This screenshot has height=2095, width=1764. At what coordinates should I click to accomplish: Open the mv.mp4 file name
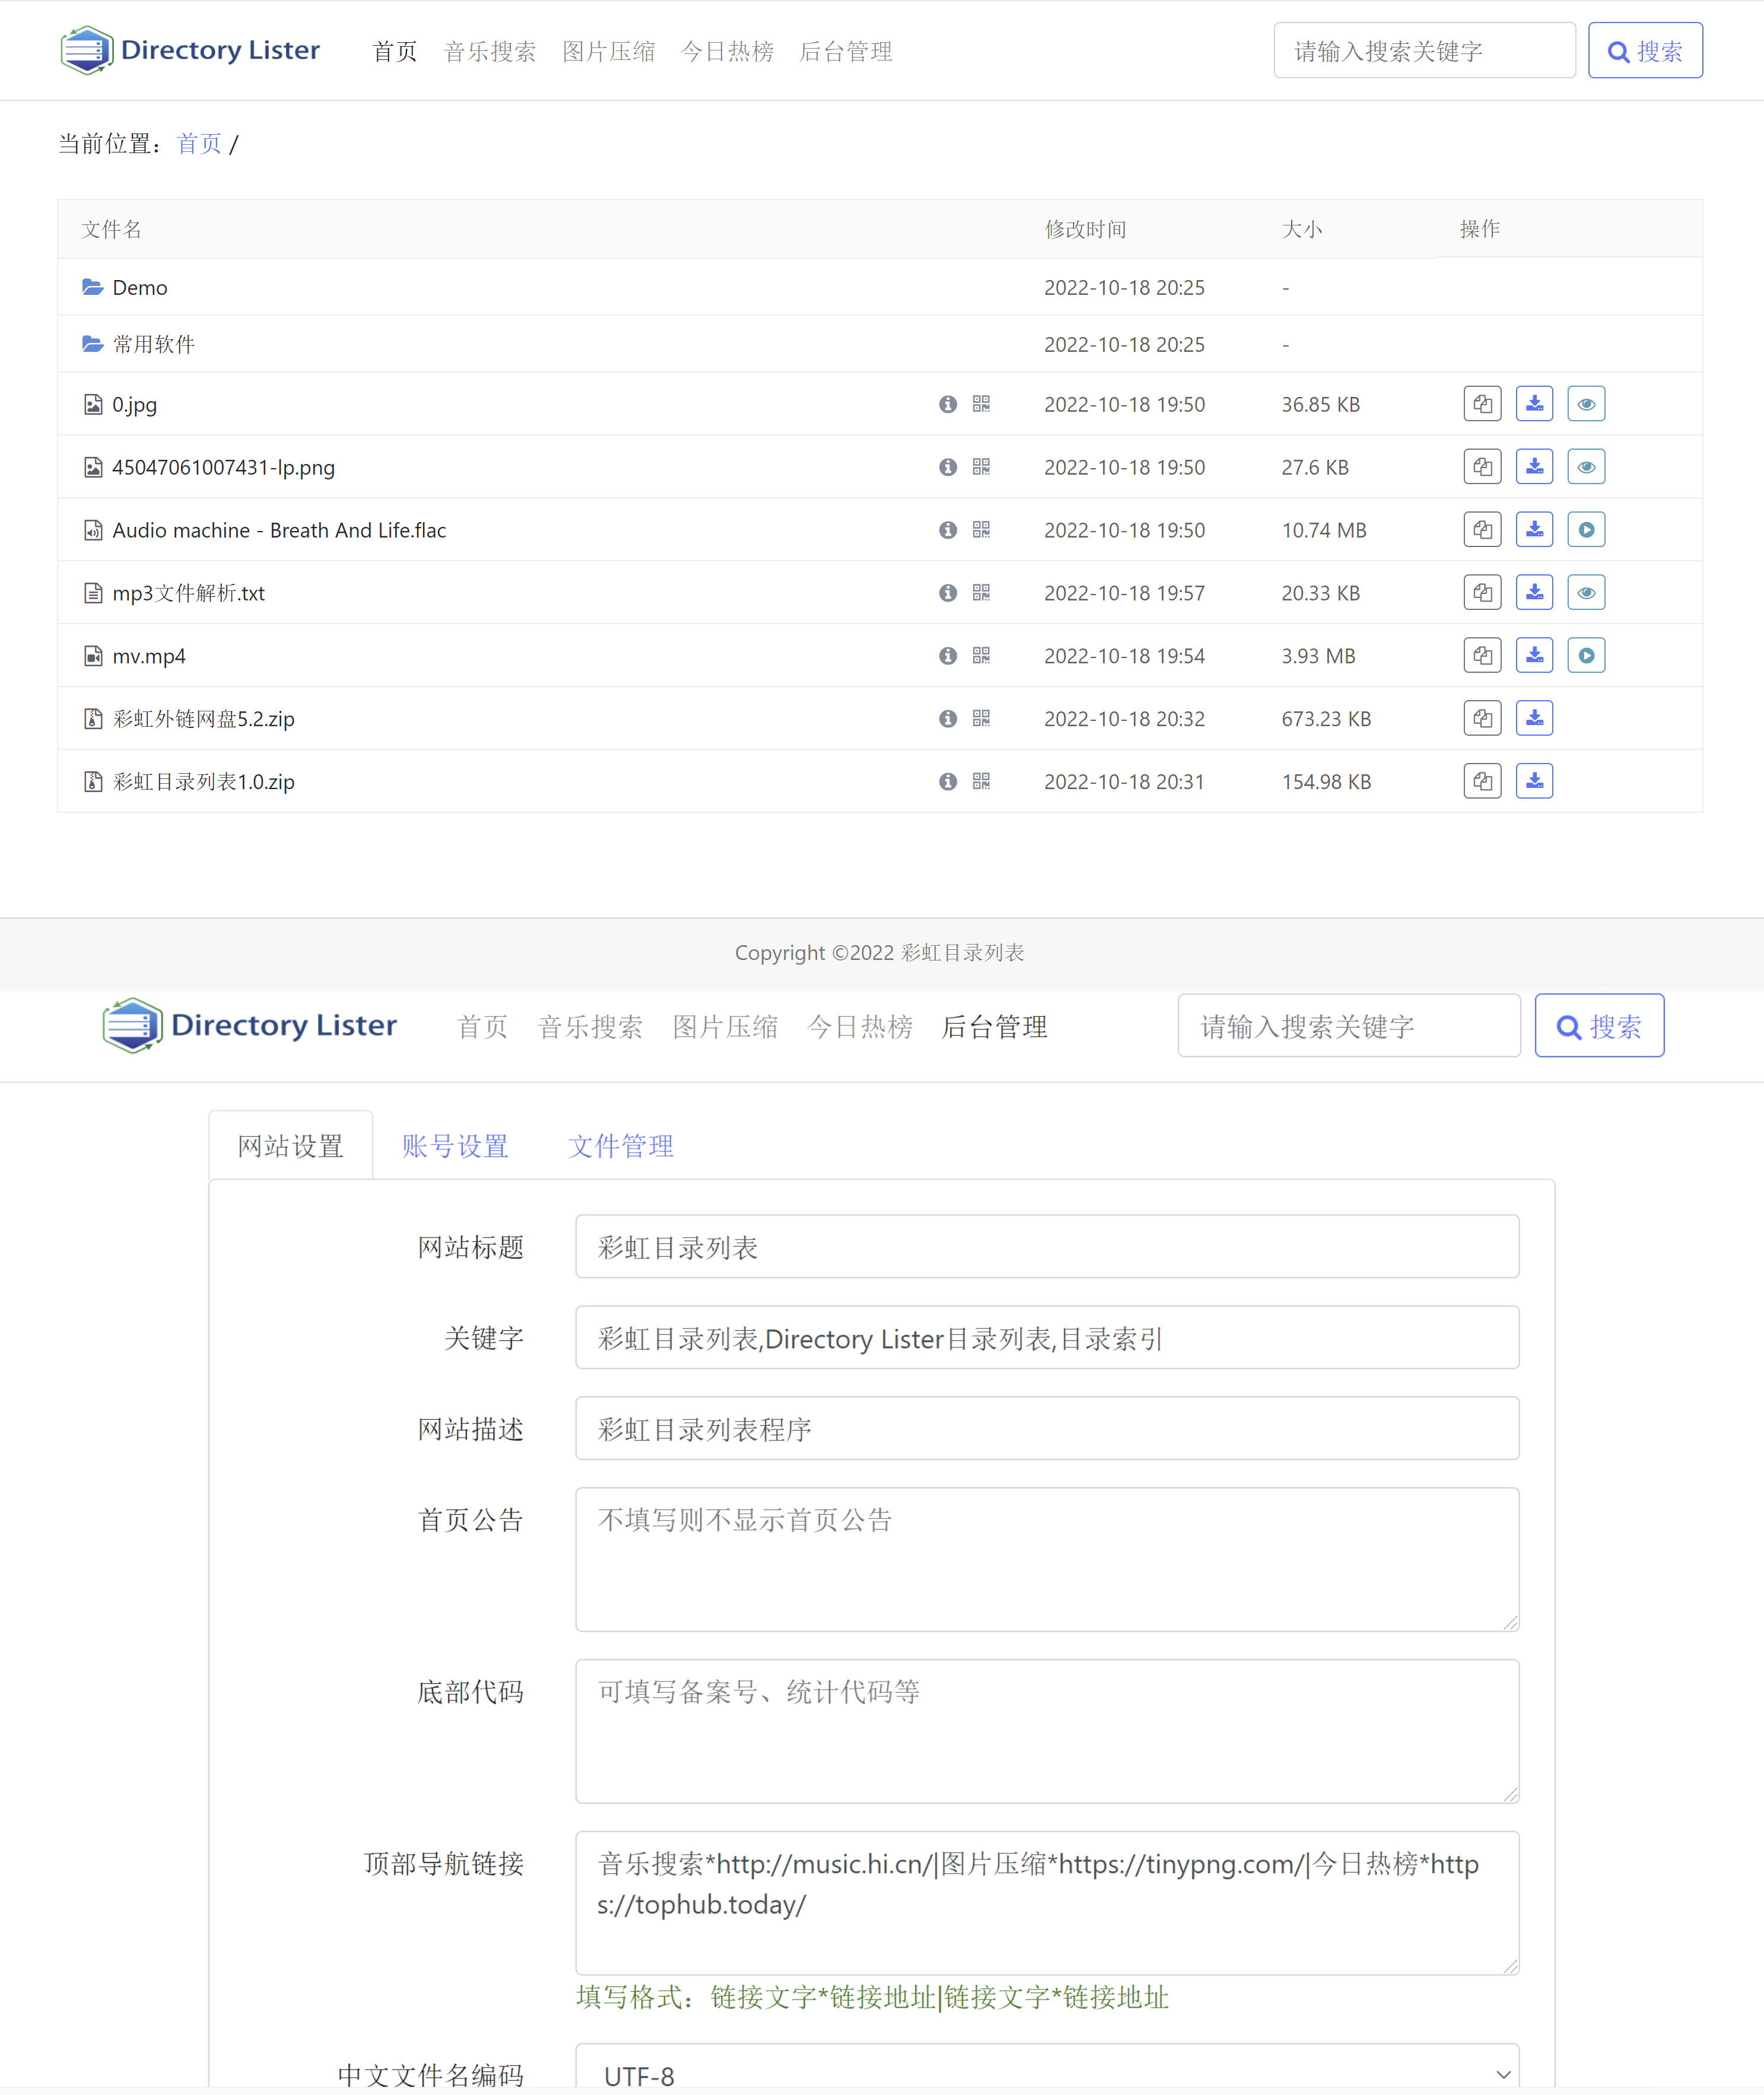[148, 656]
